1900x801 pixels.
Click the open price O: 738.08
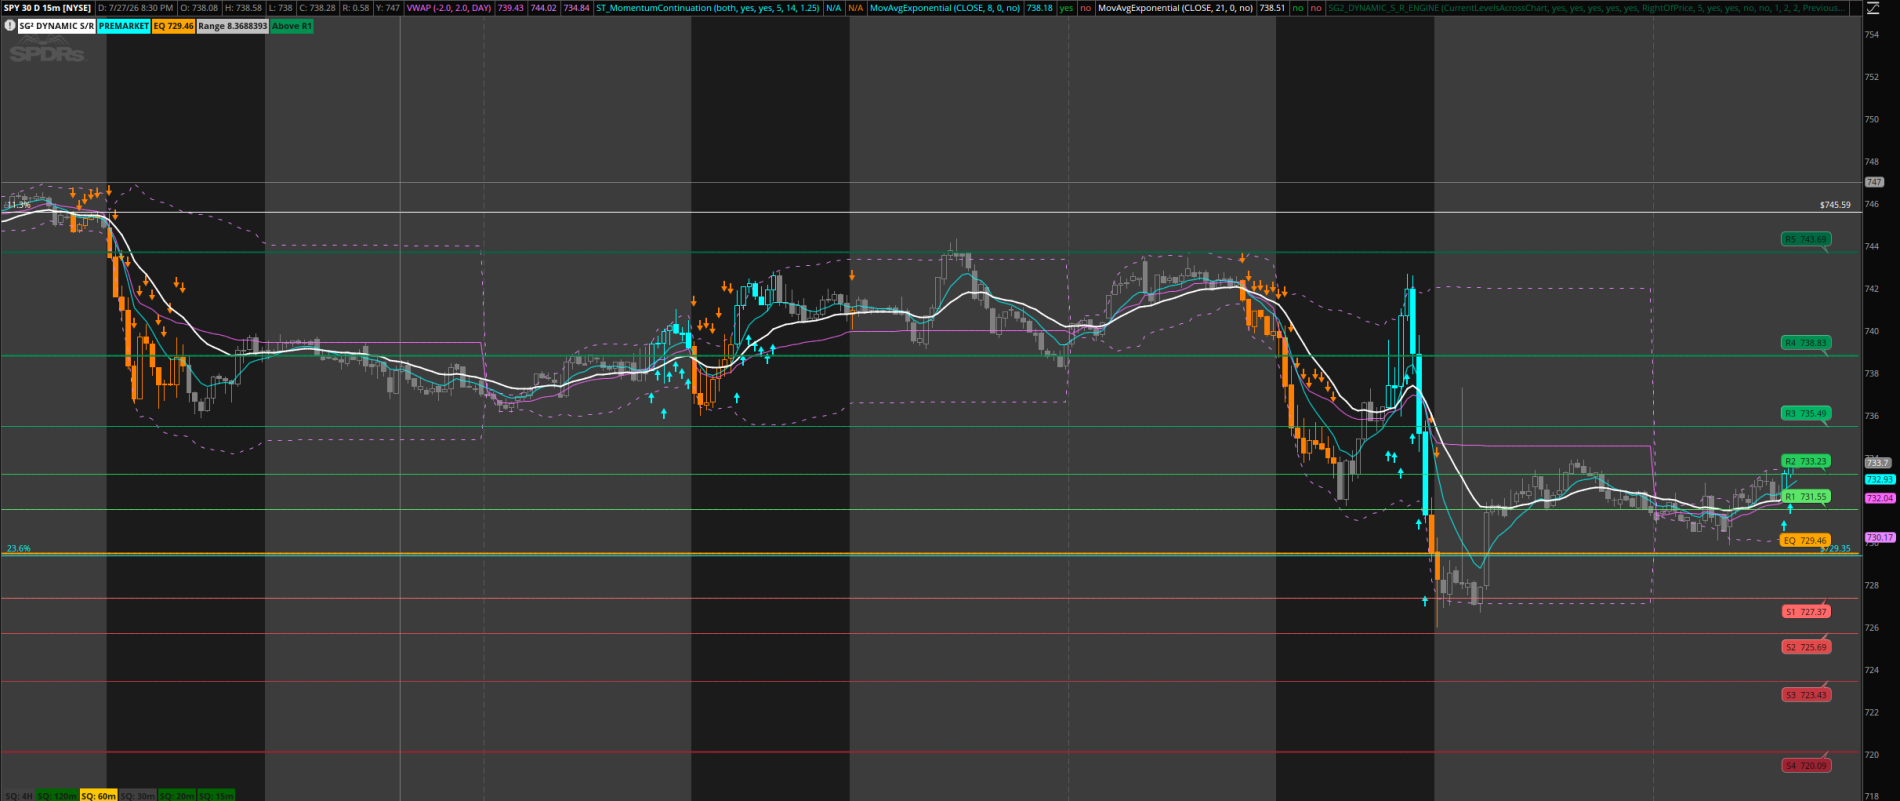point(198,8)
